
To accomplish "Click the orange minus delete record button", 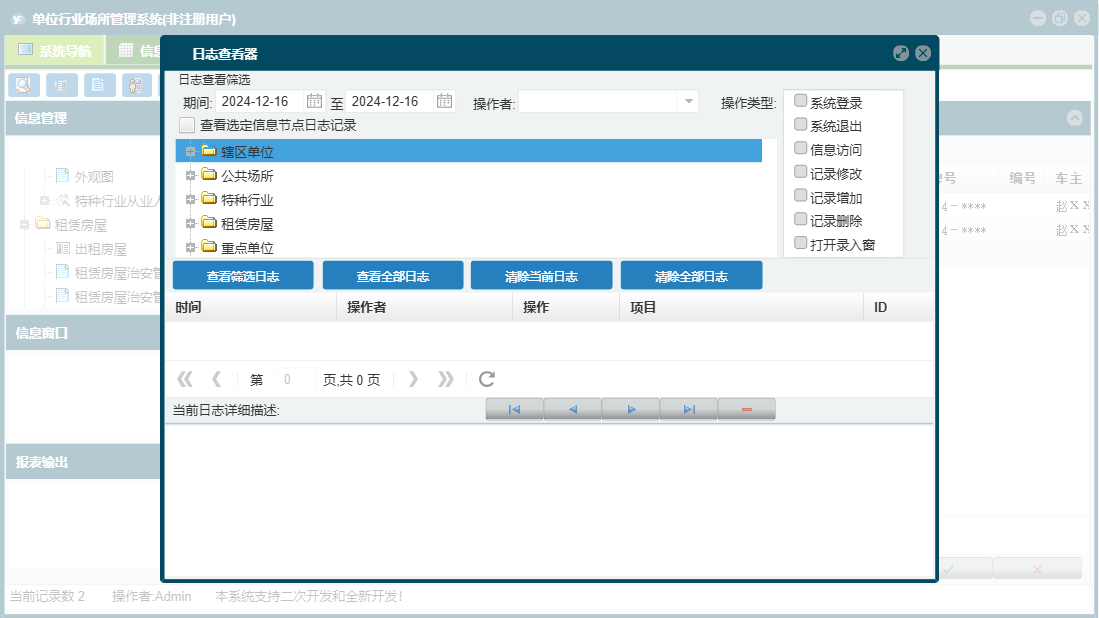I will [746, 409].
